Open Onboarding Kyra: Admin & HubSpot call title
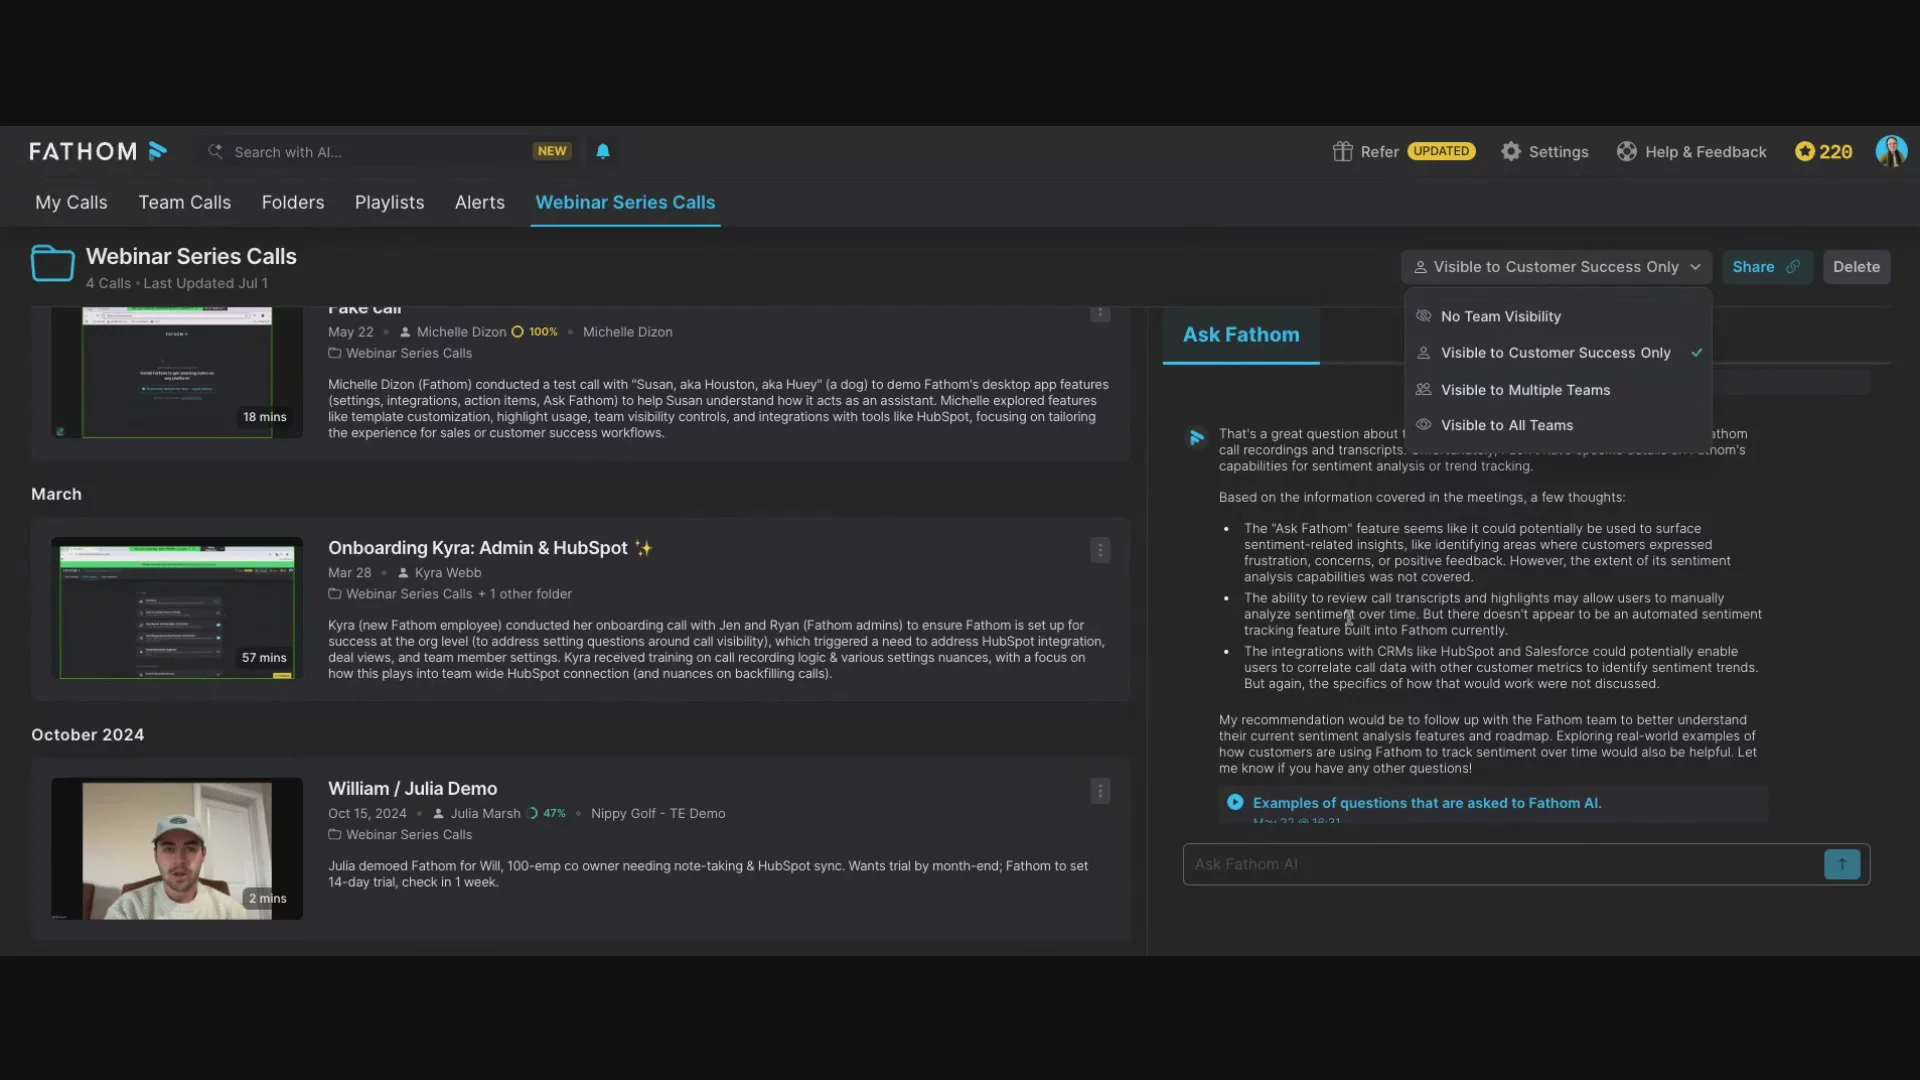 point(478,548)
